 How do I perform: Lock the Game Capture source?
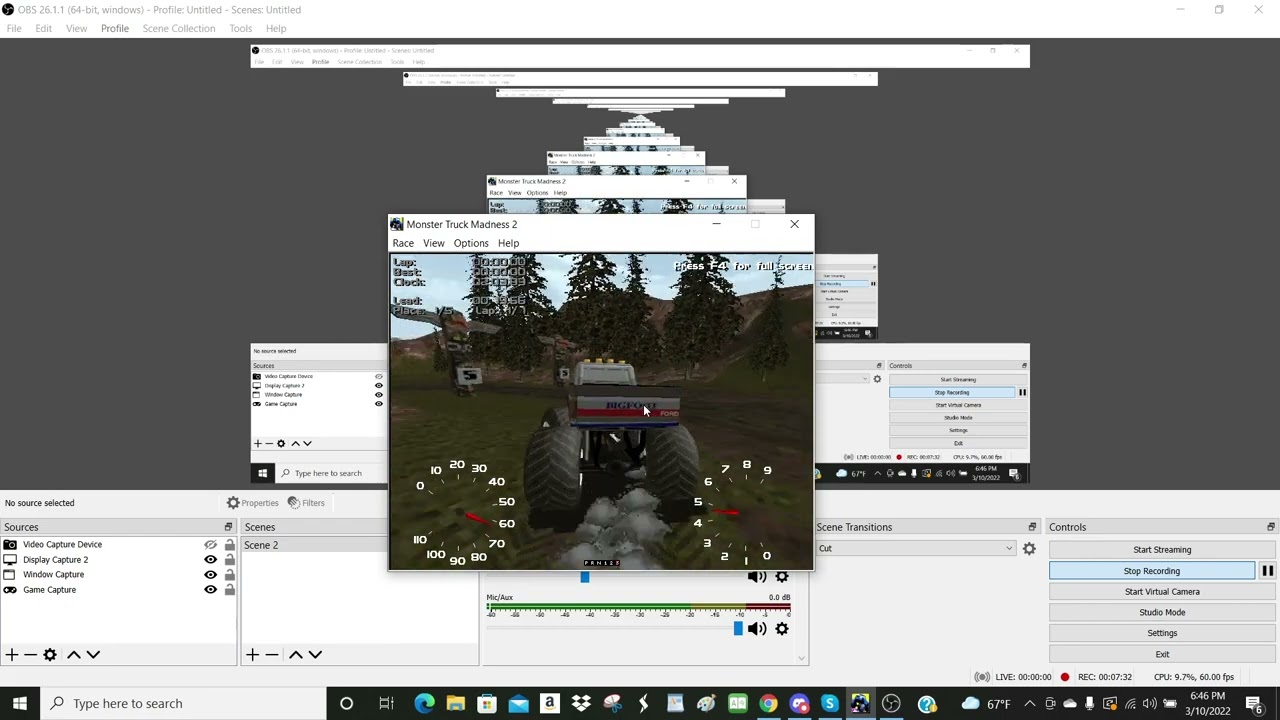(229, 590)
